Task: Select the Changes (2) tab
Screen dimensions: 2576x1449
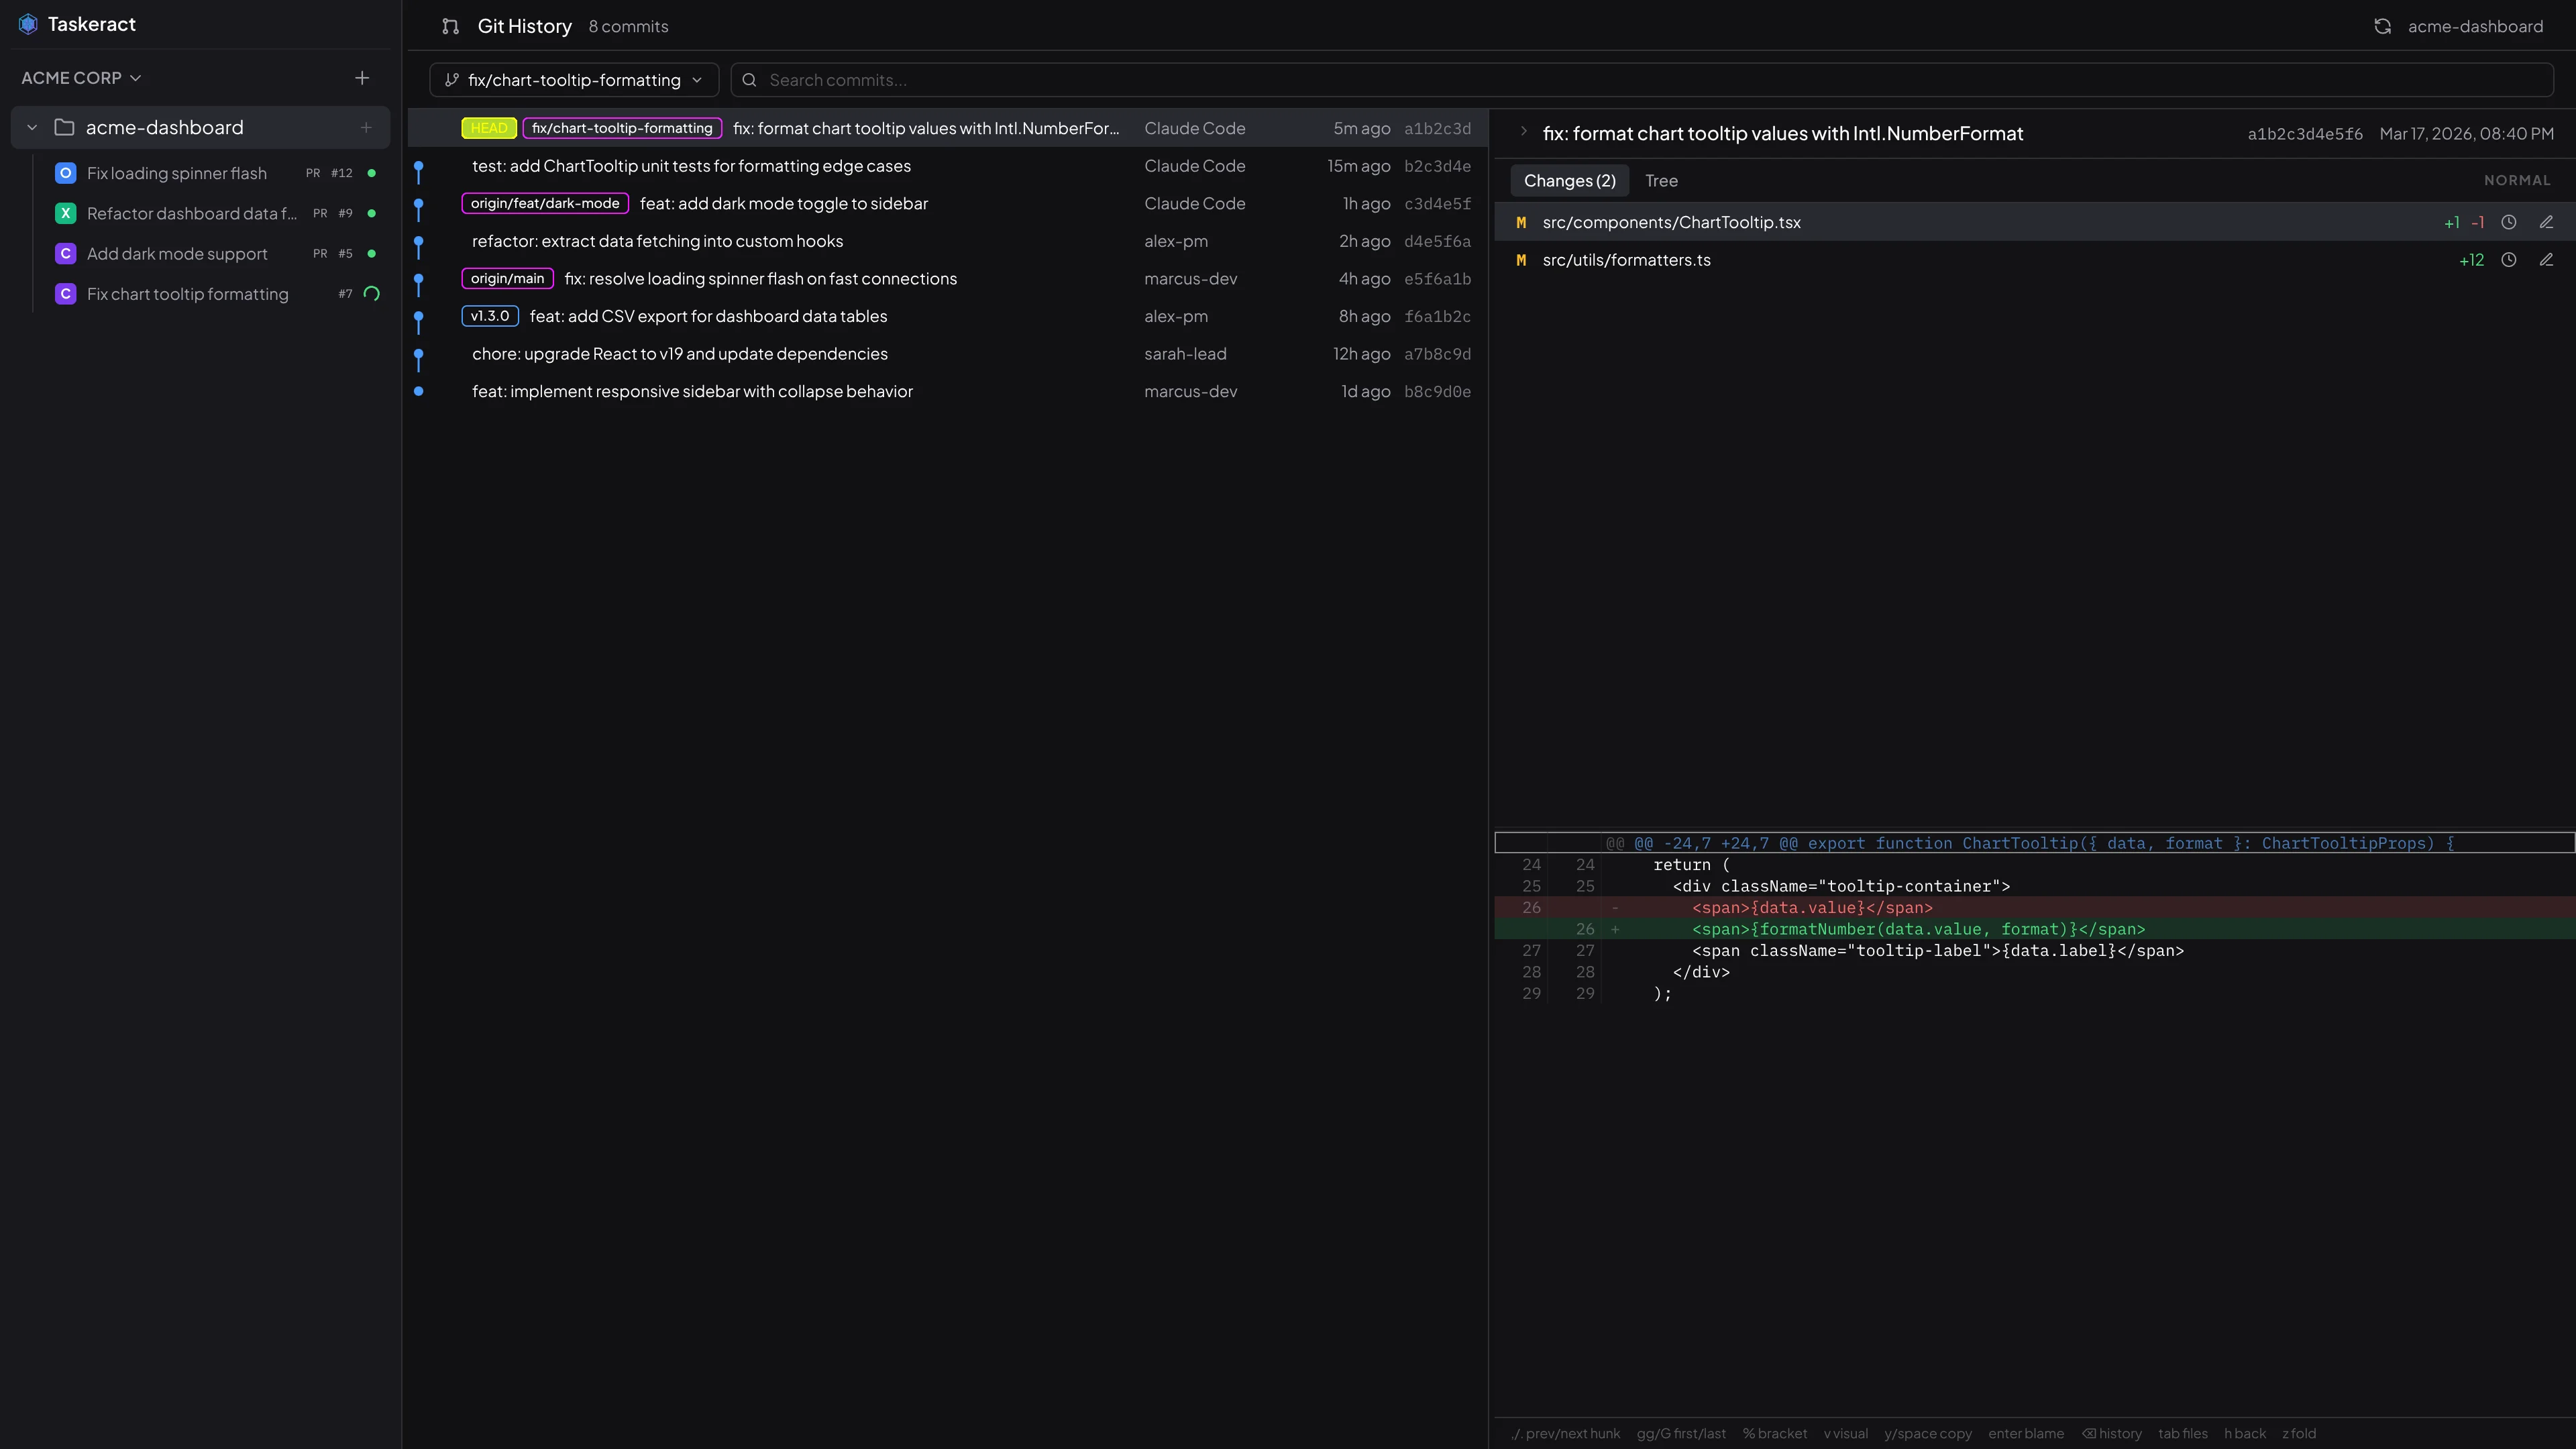Action: 1569,181
